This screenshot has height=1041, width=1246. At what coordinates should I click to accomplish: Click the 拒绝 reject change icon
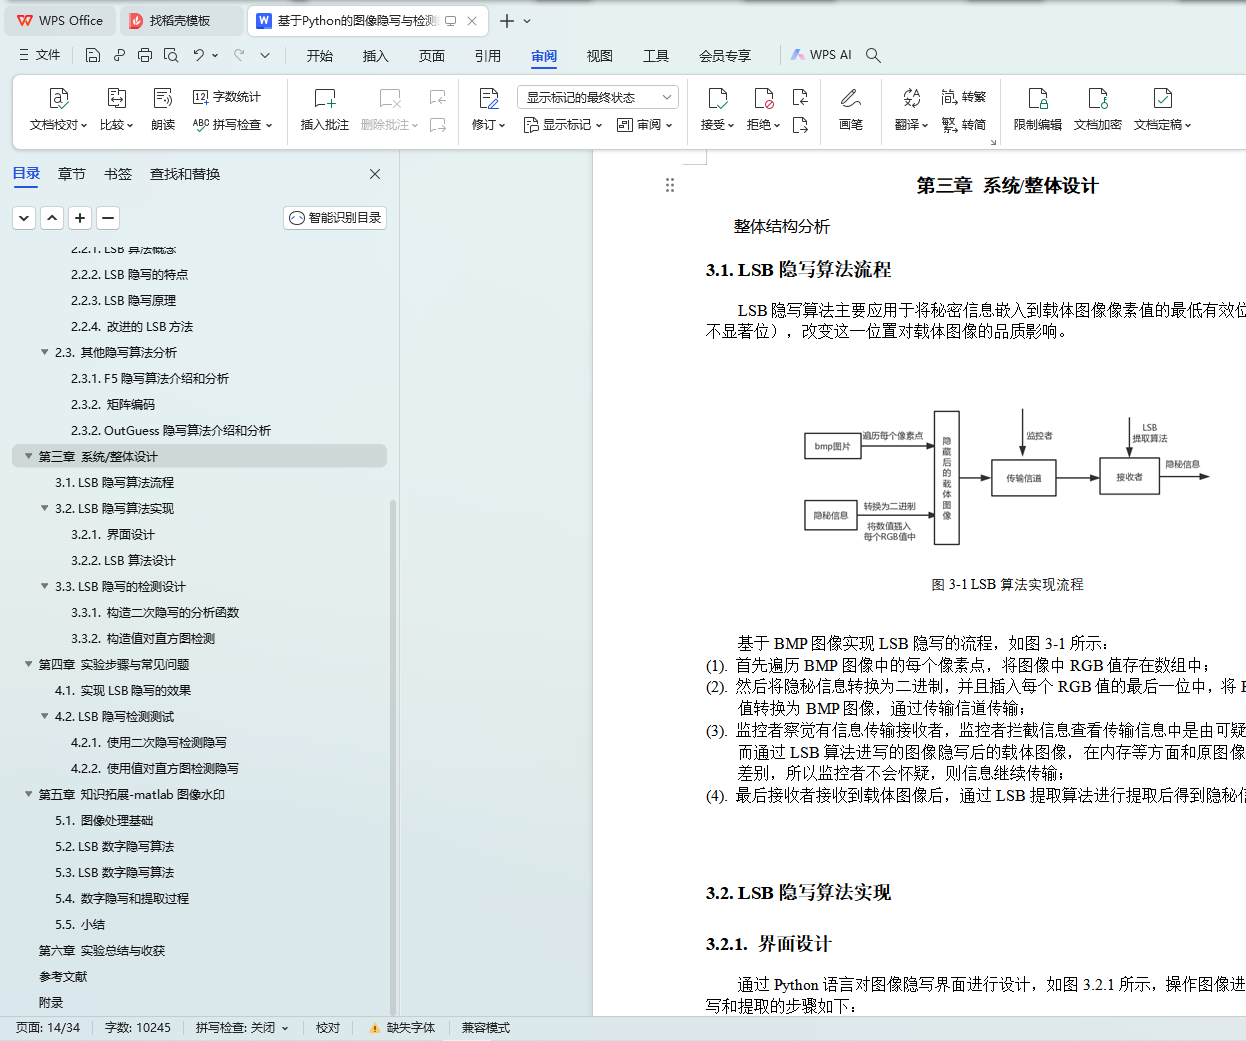click(x=763, y=110)
